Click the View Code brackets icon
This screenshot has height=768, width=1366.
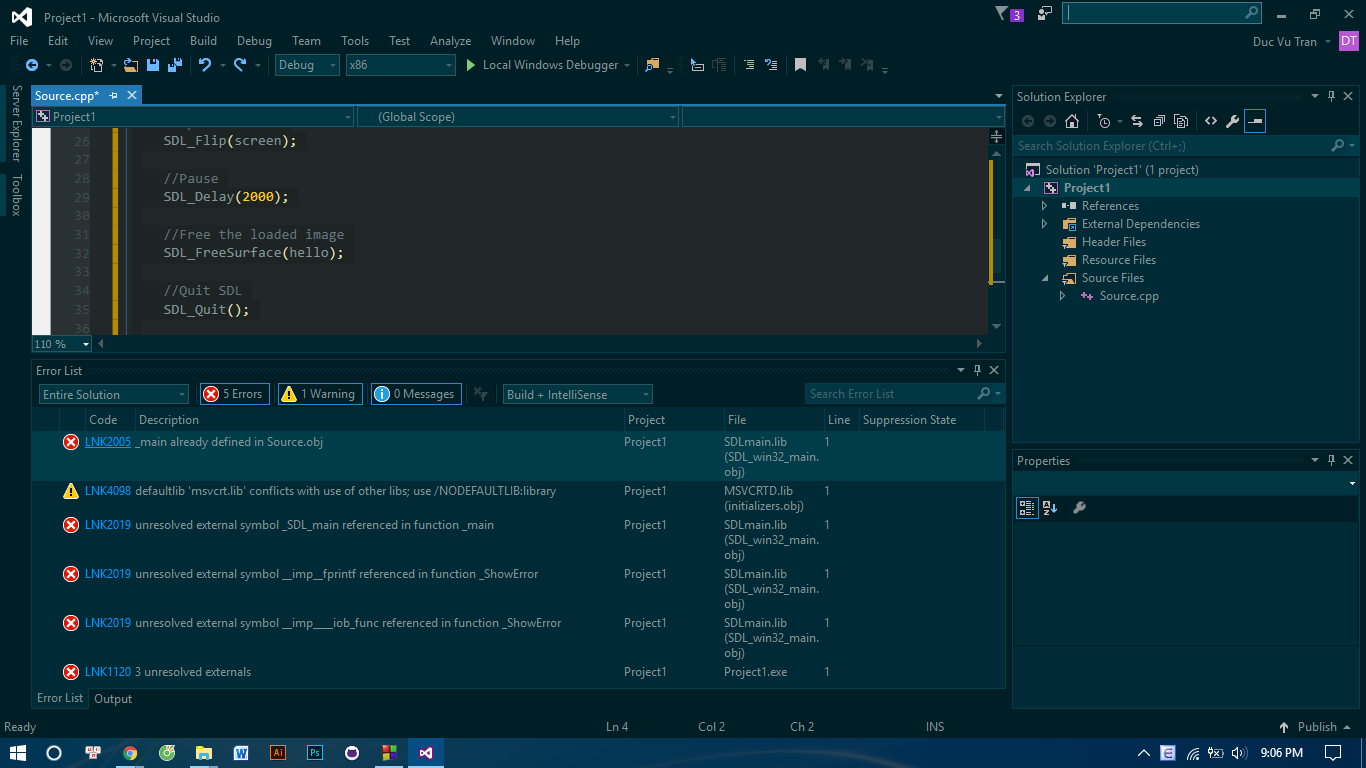(x=1210, y=121)
